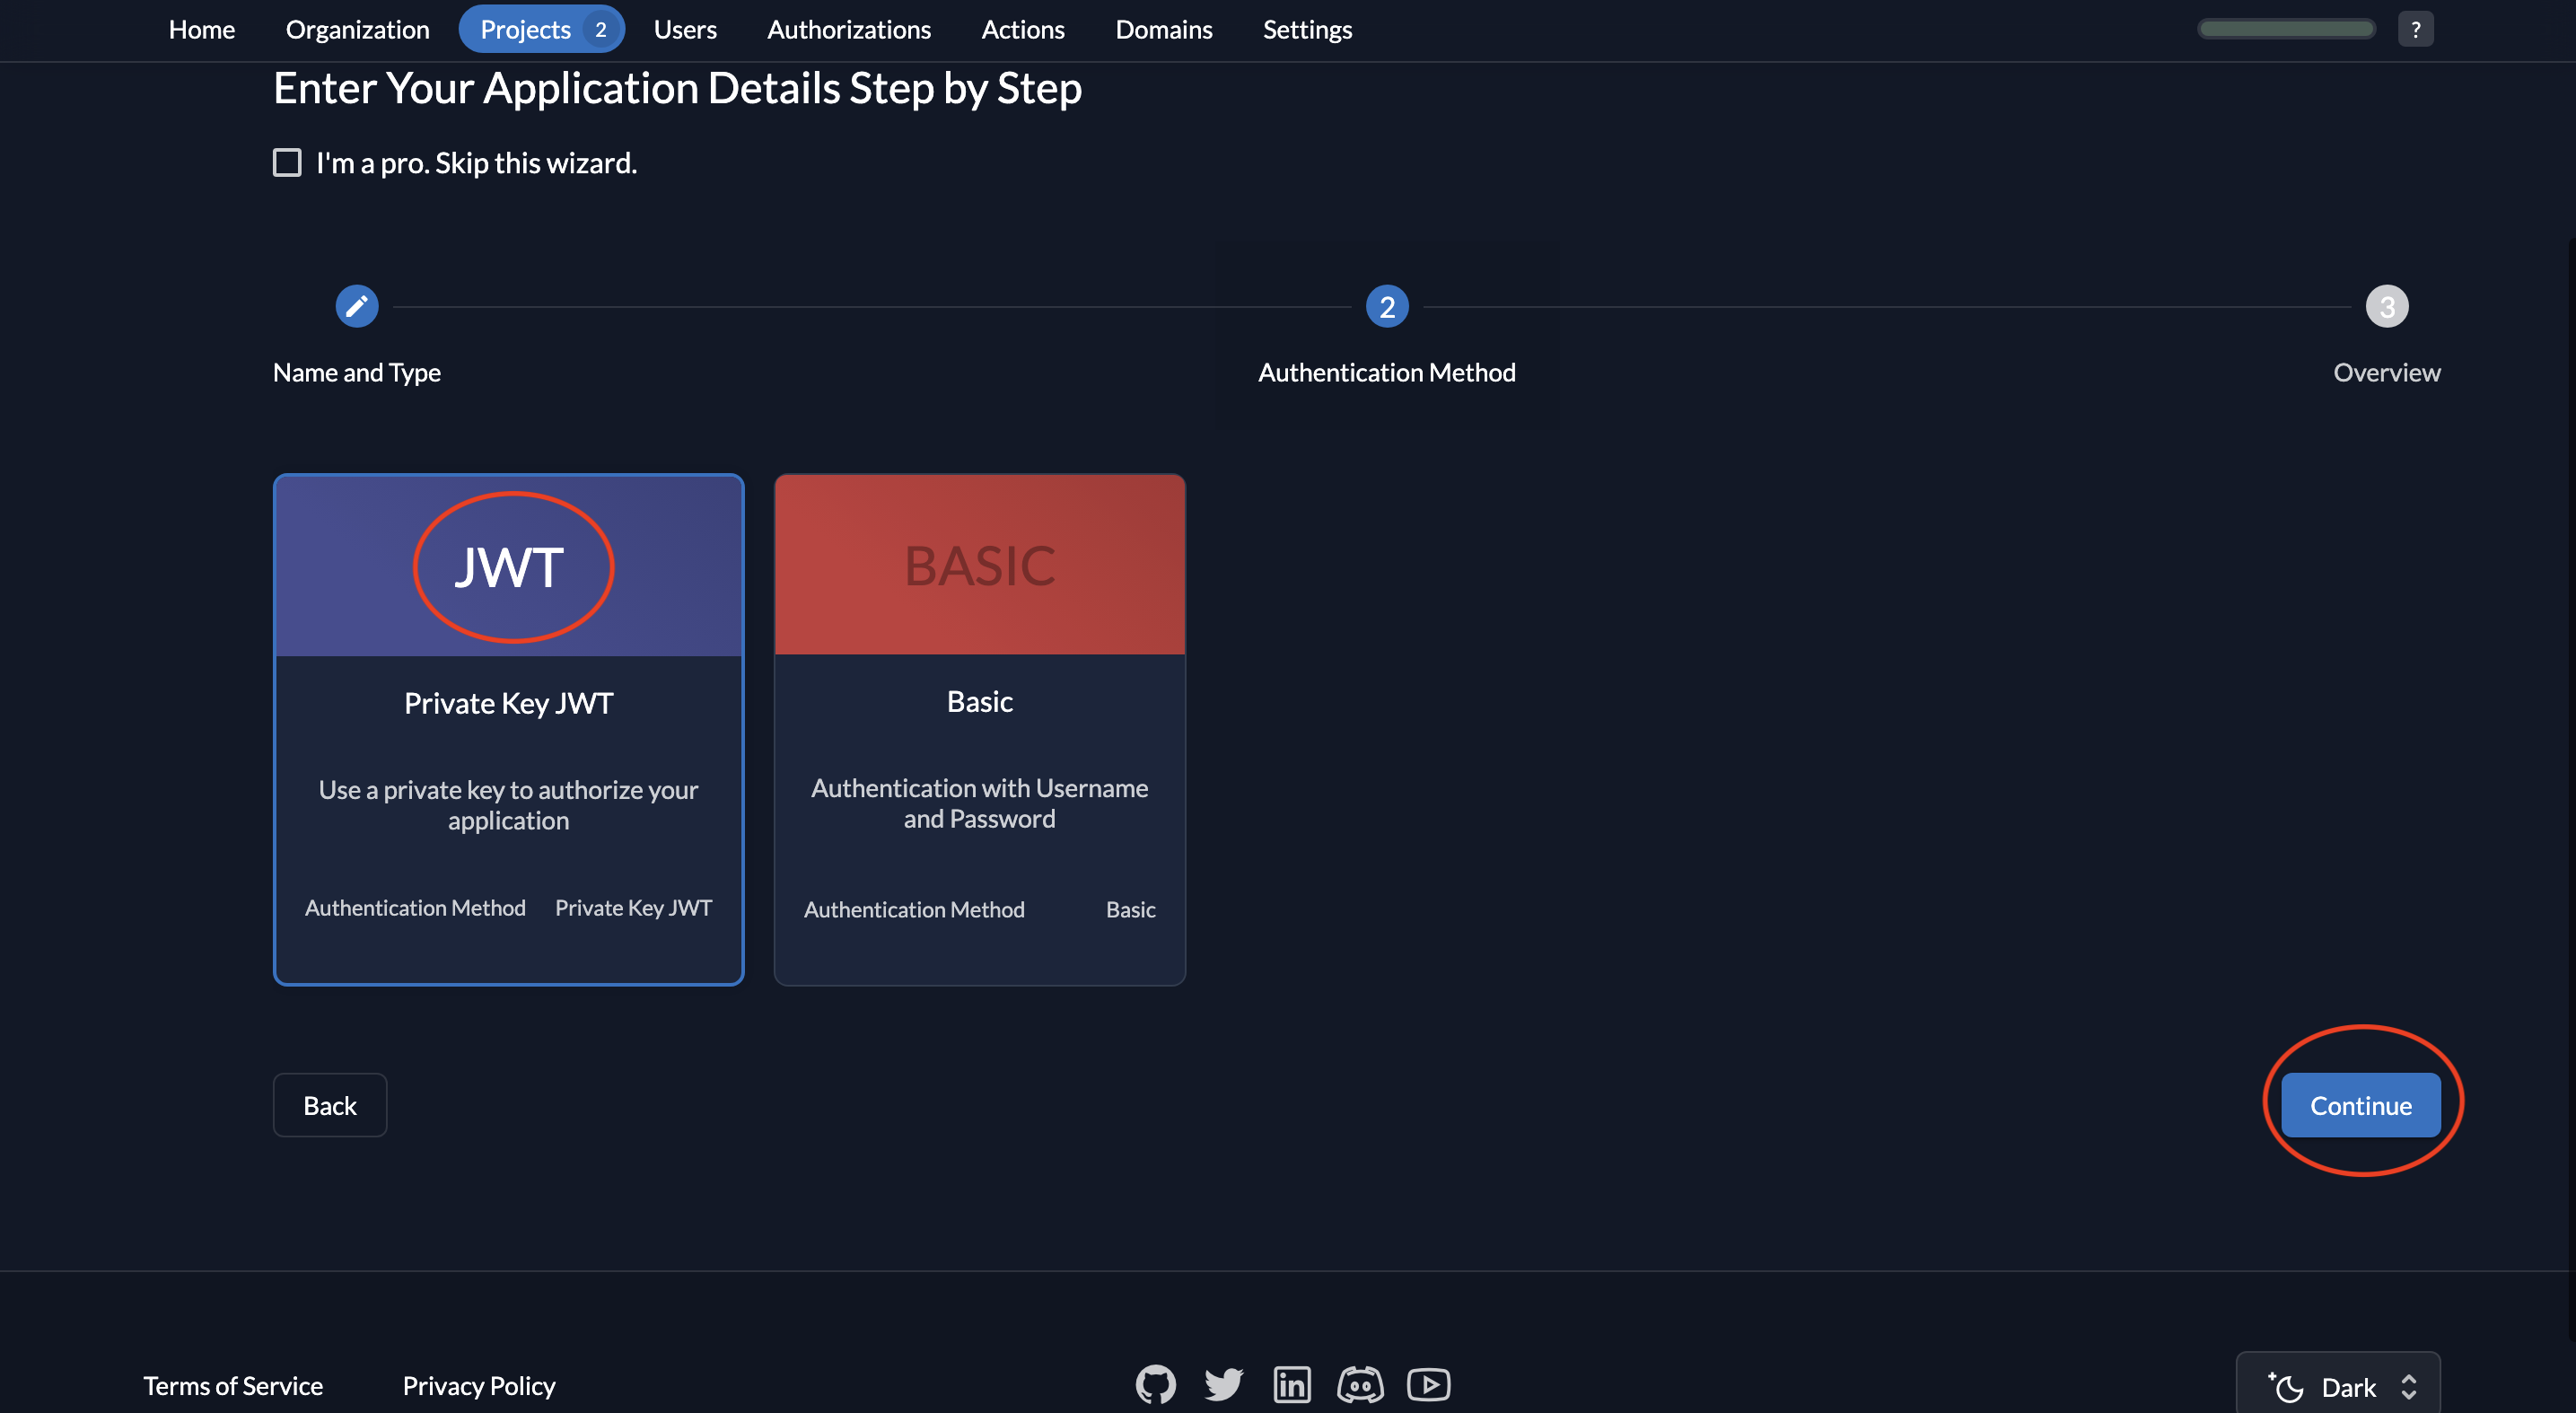Open the Projects menu item
Screen dimensions: 2576x1413
527,29
